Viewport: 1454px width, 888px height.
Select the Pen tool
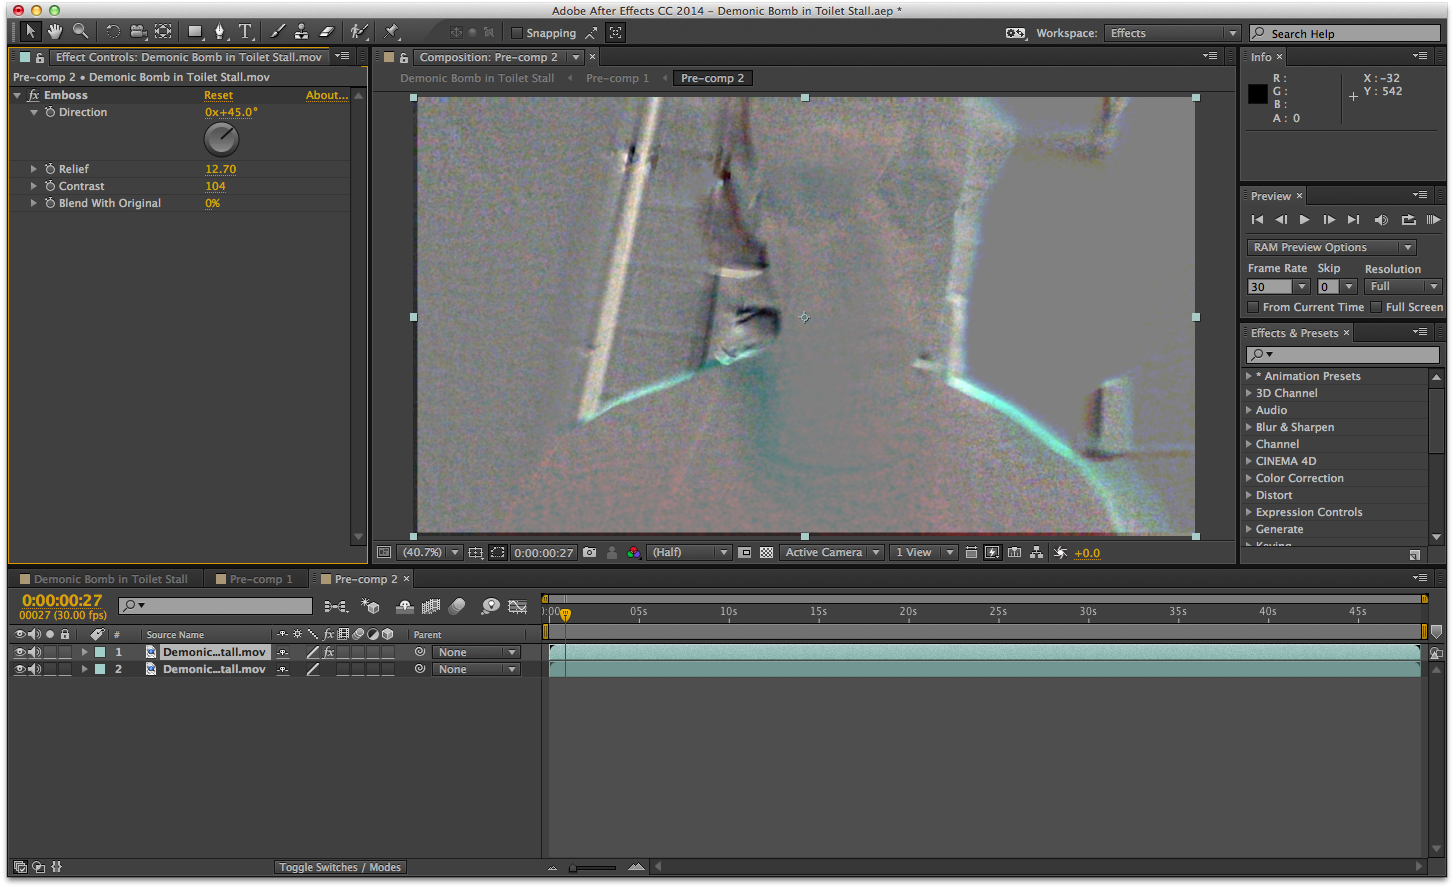click(x=221, y=32)
